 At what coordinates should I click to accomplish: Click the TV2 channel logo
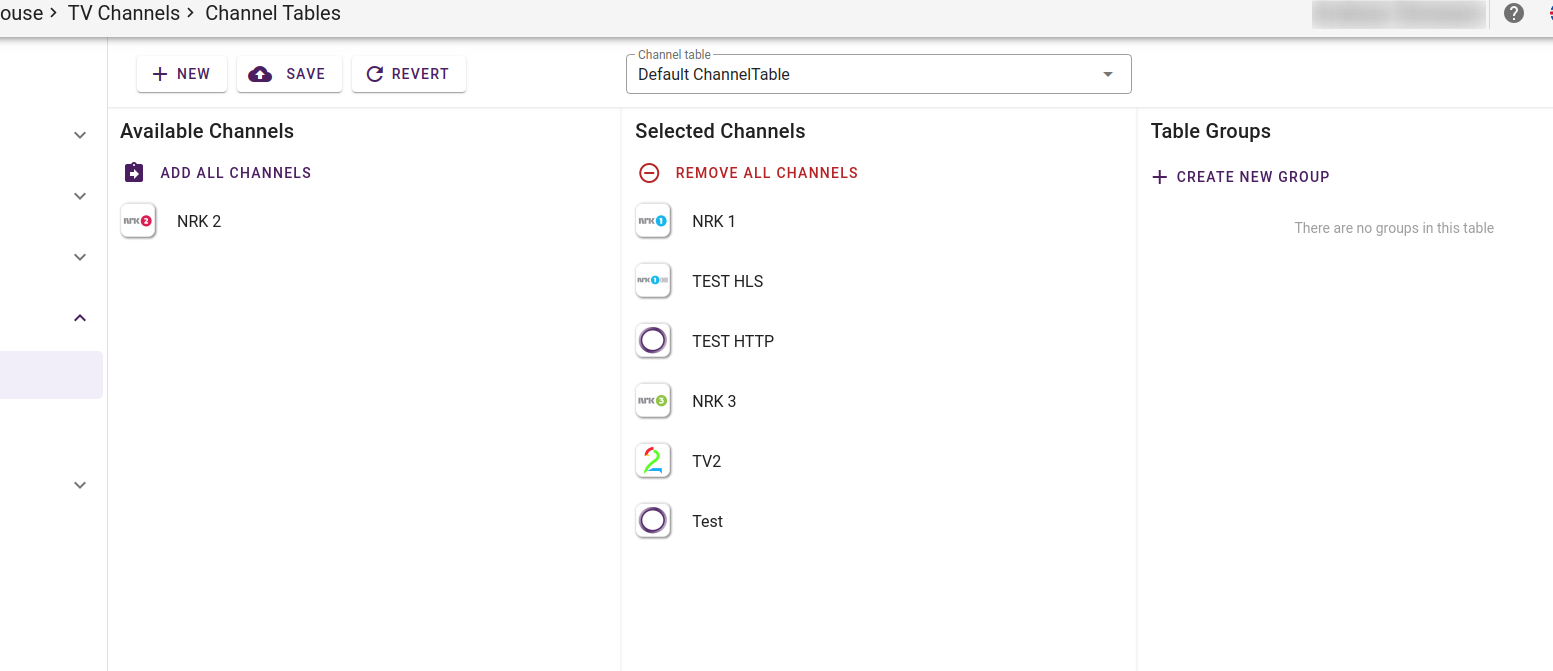tap(653, 460)
